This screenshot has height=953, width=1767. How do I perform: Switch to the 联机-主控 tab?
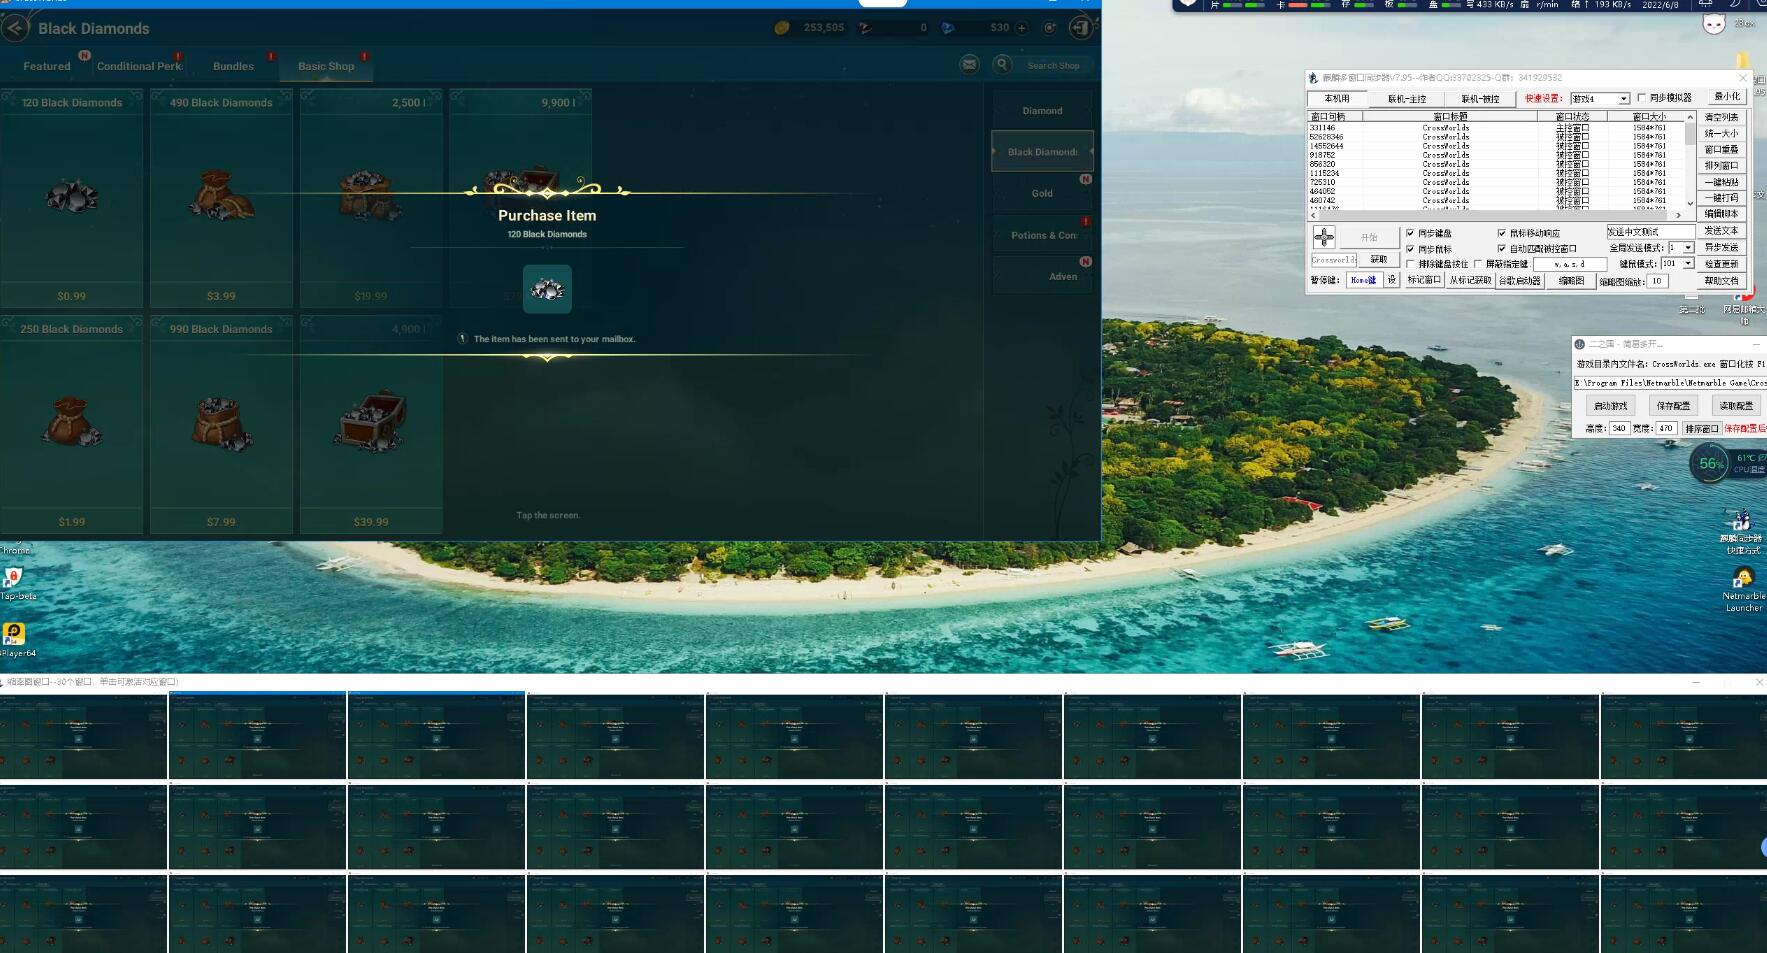click(1406, 99)
